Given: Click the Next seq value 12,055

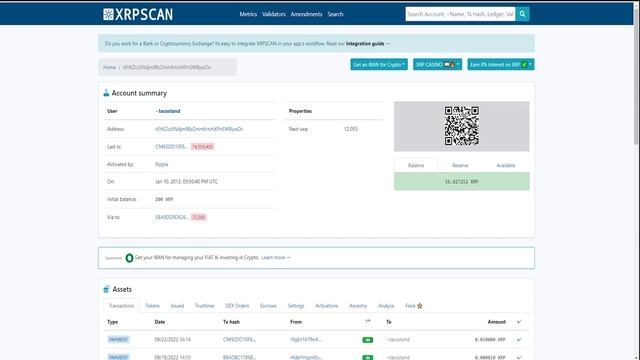Looking at the screenshot, I should pyautogui.click(x=351, y=129).
